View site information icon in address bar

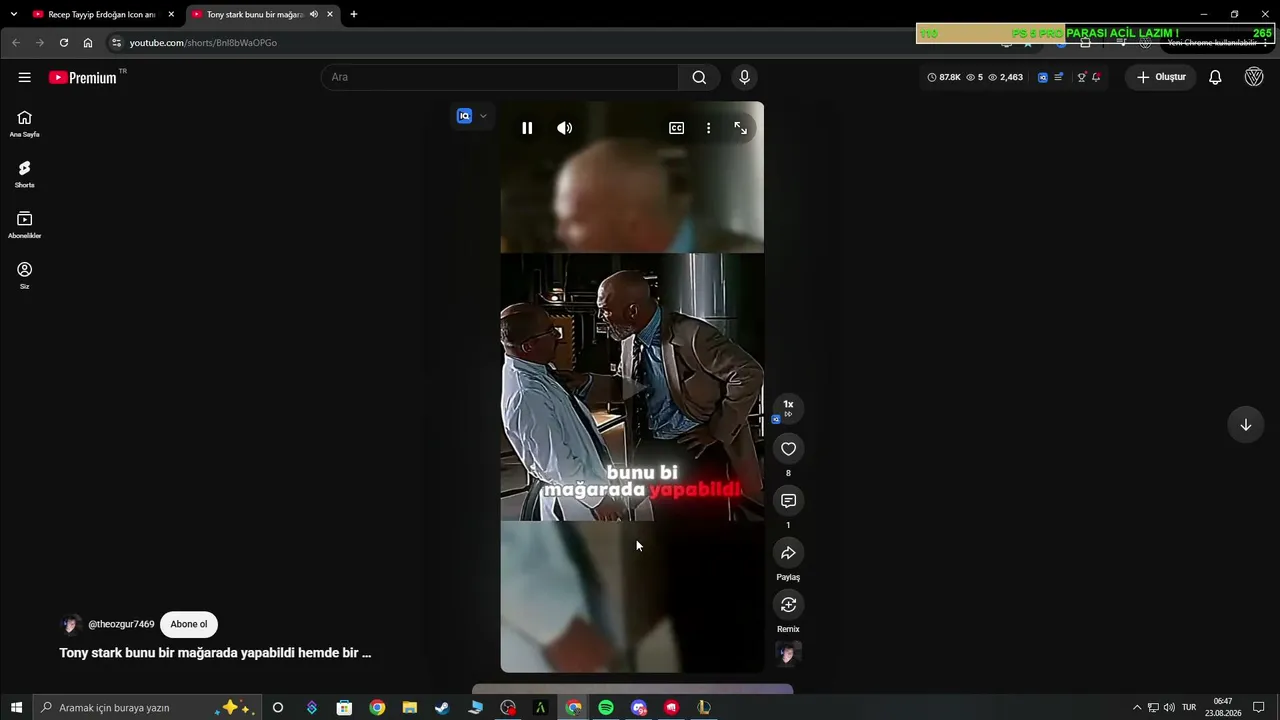(x=116, y=43)
